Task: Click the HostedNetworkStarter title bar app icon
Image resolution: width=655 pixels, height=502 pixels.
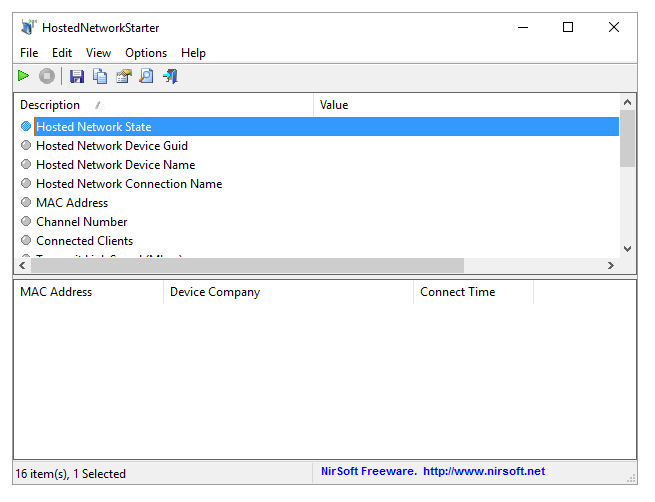Action: click(x=28, y=27)
